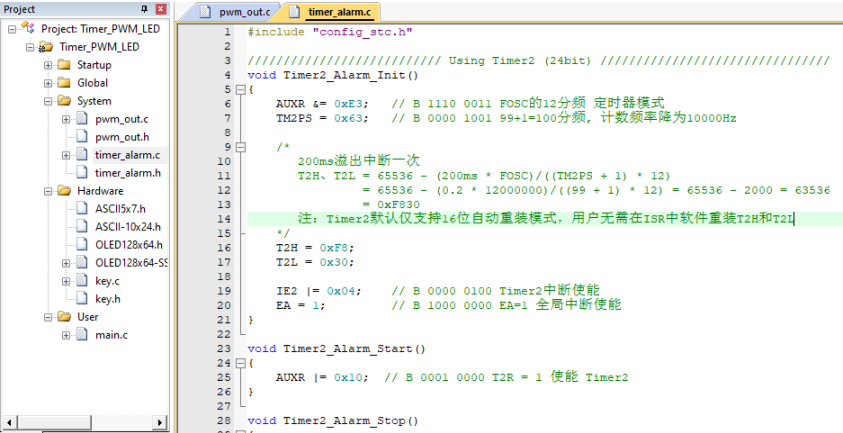Click line number 14 in gutter

225,219
